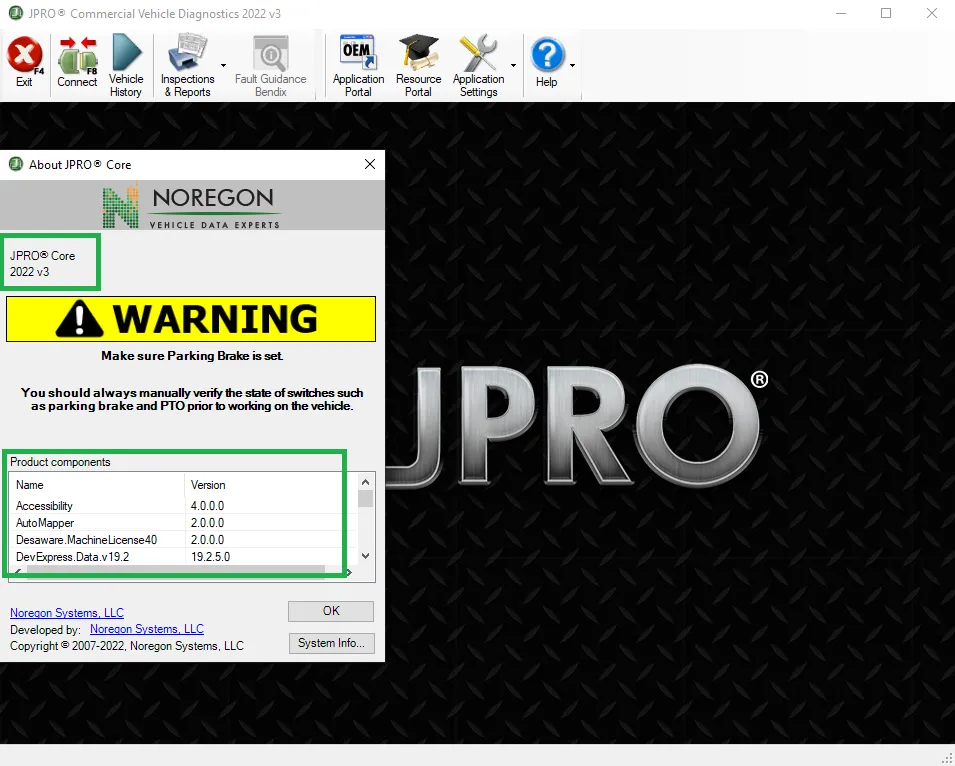Open the top Noregon Systems, LLC link
This screenshot has height=766, width=955.
tap(67, 613)
